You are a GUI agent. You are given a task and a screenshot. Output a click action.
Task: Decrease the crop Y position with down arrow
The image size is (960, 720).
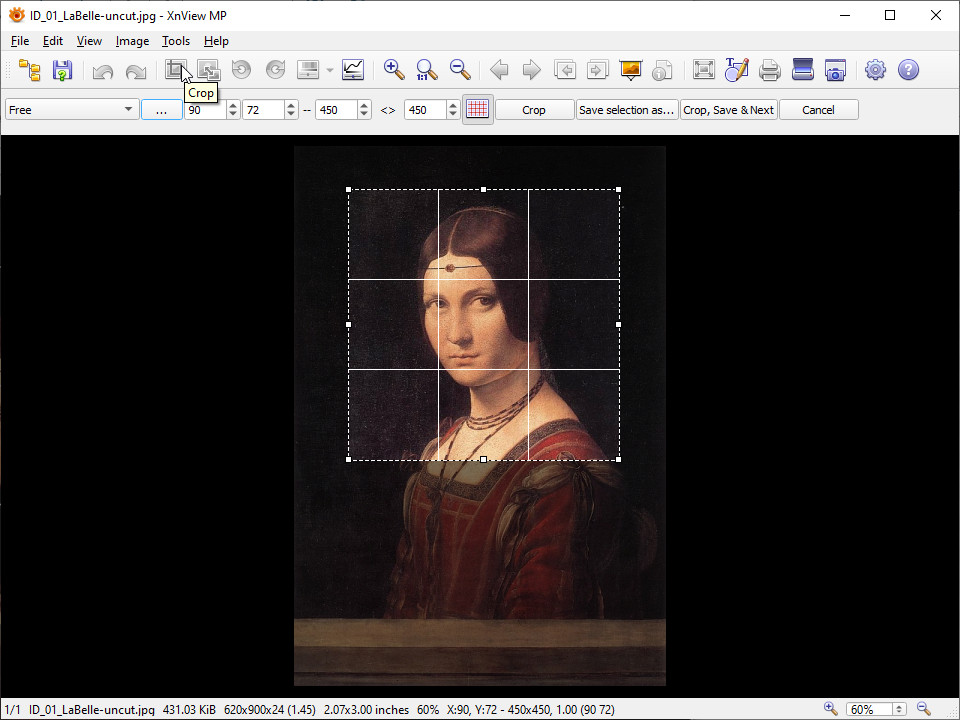click(291, 115)
